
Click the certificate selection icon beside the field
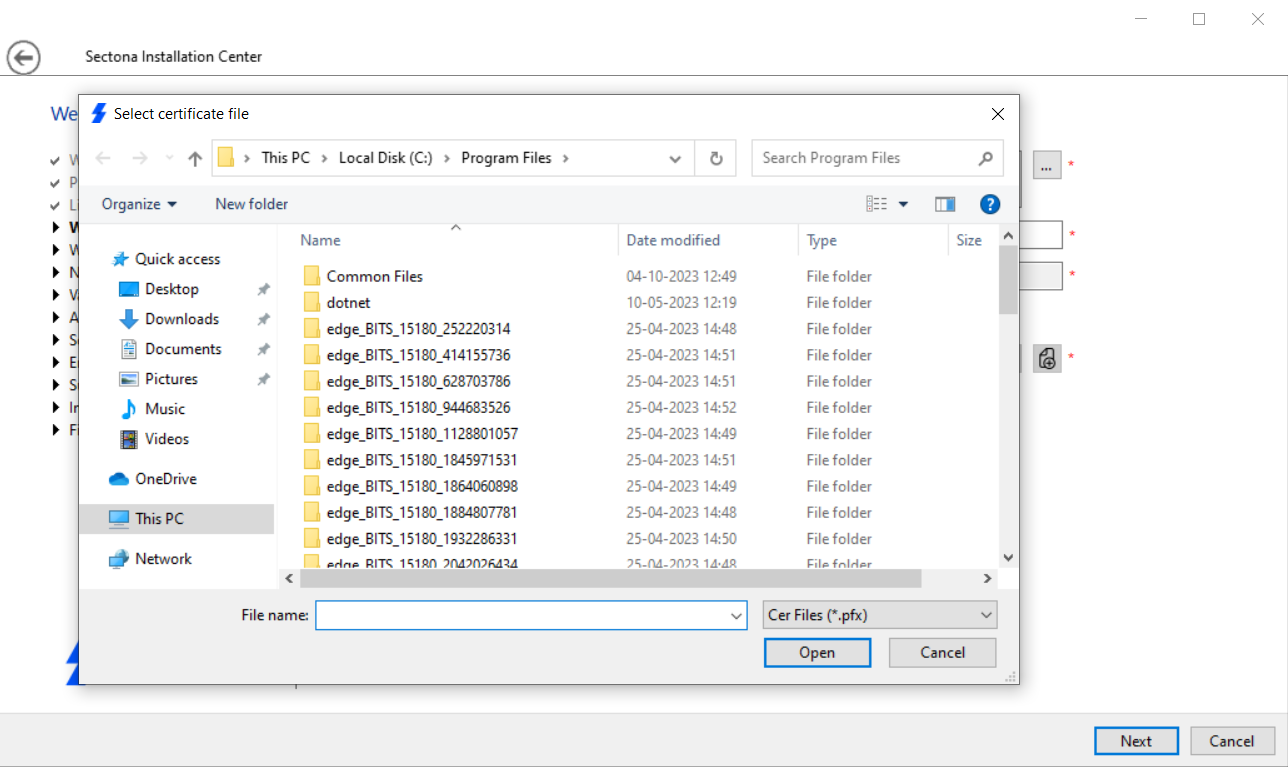click(x=1046, y=358)
